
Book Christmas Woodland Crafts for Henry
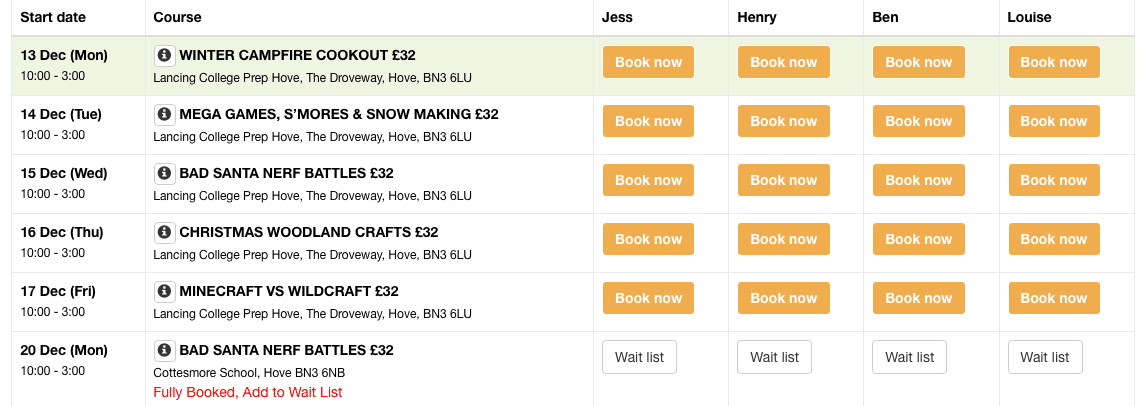point(783,239)
